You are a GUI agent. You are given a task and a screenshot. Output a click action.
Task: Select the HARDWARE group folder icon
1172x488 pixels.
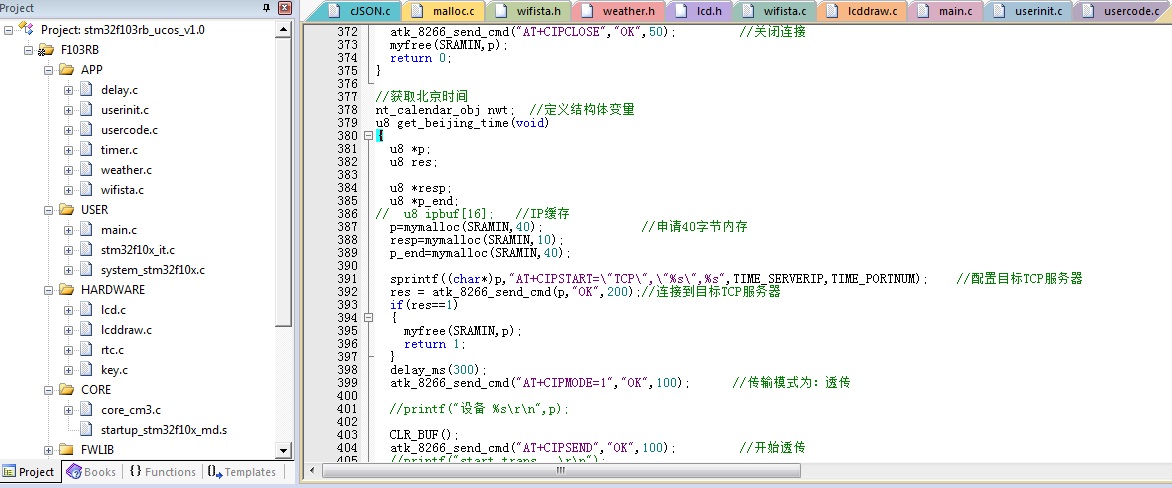[66, 290]
